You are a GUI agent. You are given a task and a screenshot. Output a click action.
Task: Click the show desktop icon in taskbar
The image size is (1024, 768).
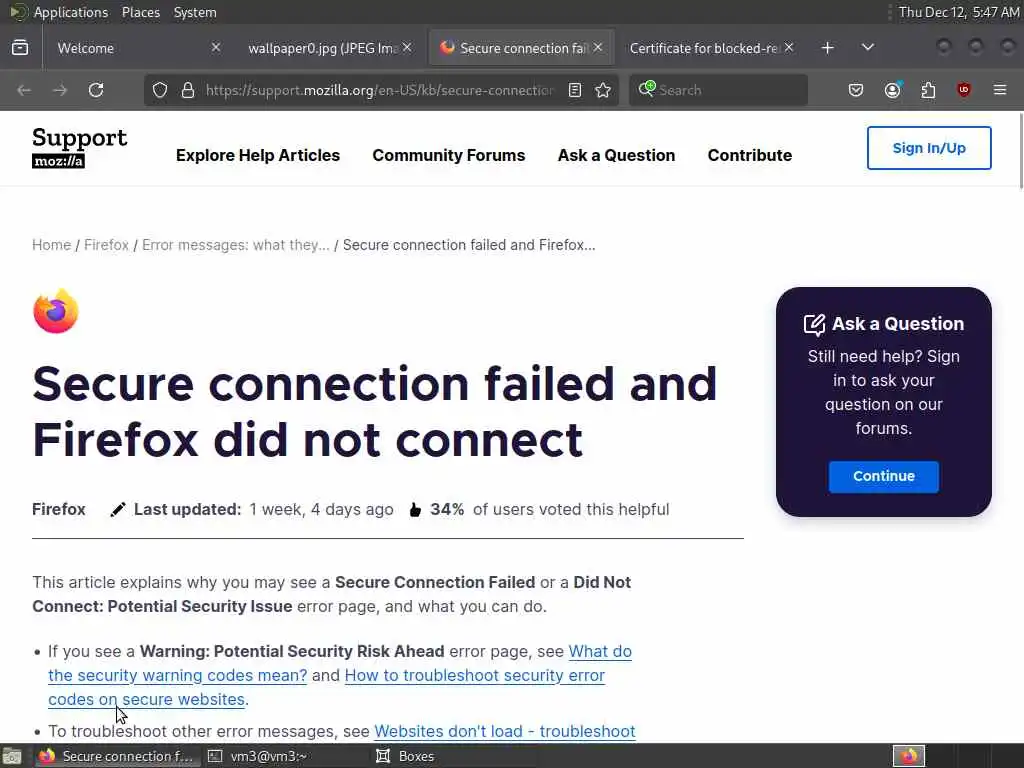tap(12, 756)
